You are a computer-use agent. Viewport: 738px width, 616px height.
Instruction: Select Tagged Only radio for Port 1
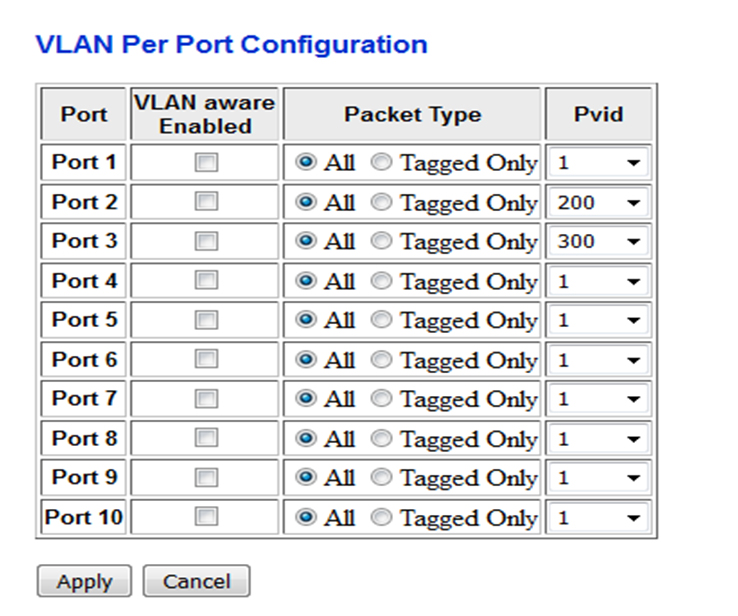pyautogui.click(x=382, y=163)
